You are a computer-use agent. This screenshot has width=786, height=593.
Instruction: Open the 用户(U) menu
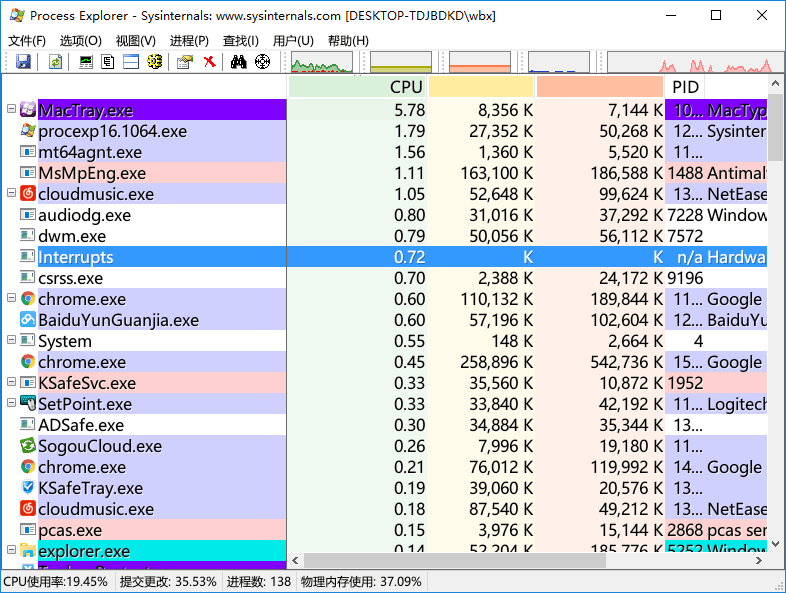coord(293,41)
